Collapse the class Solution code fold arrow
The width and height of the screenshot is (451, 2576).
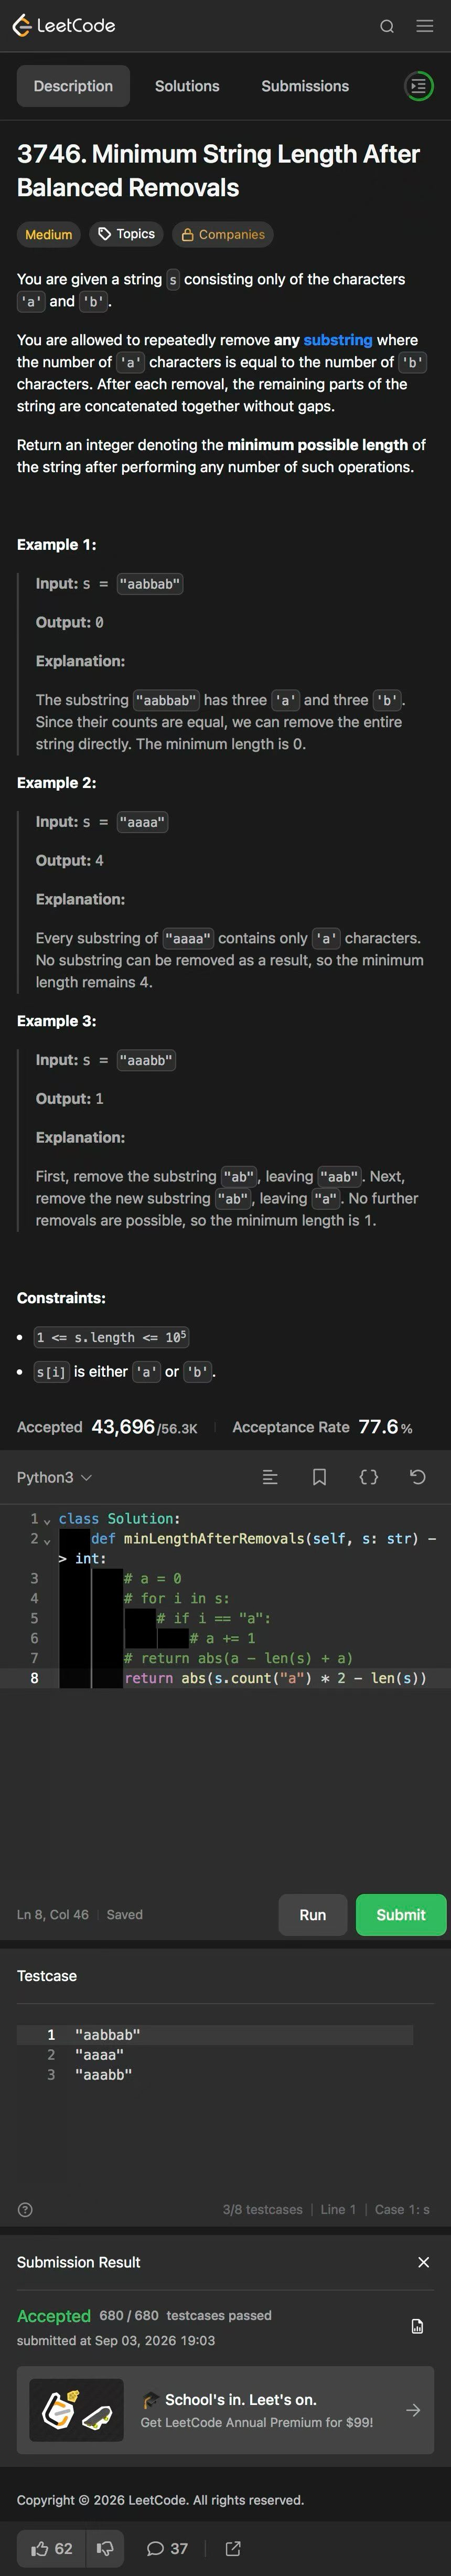click(x=47, y=1521)
